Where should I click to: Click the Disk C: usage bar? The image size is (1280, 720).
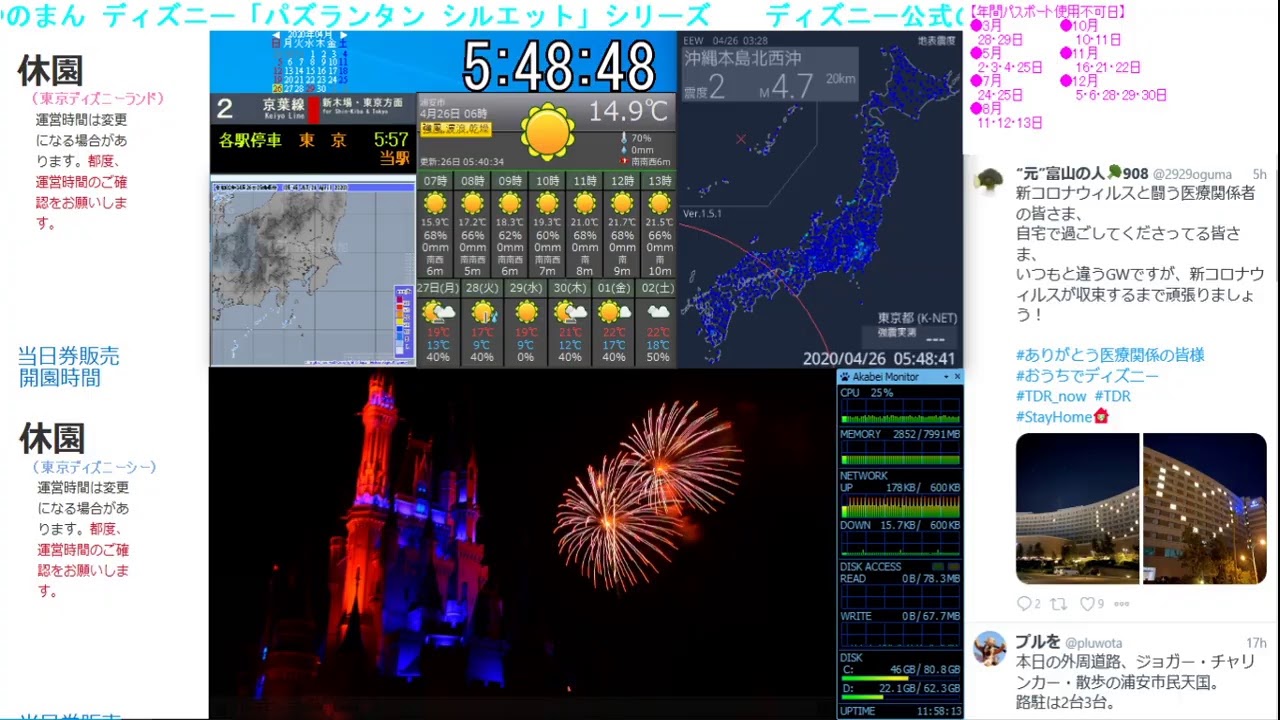pos(900,677)
